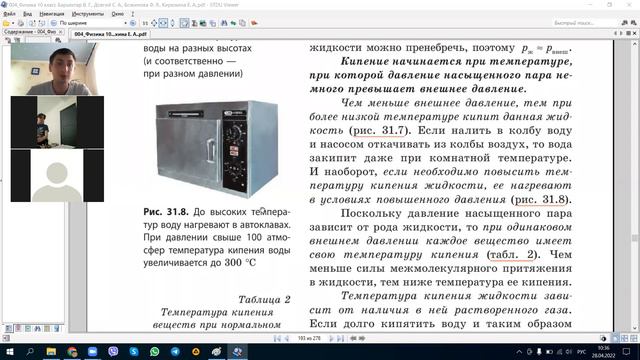Click the select image tool icon
The height and width of the screenshot is (360, 640).
pyautogui.click(x=203, y=23)
